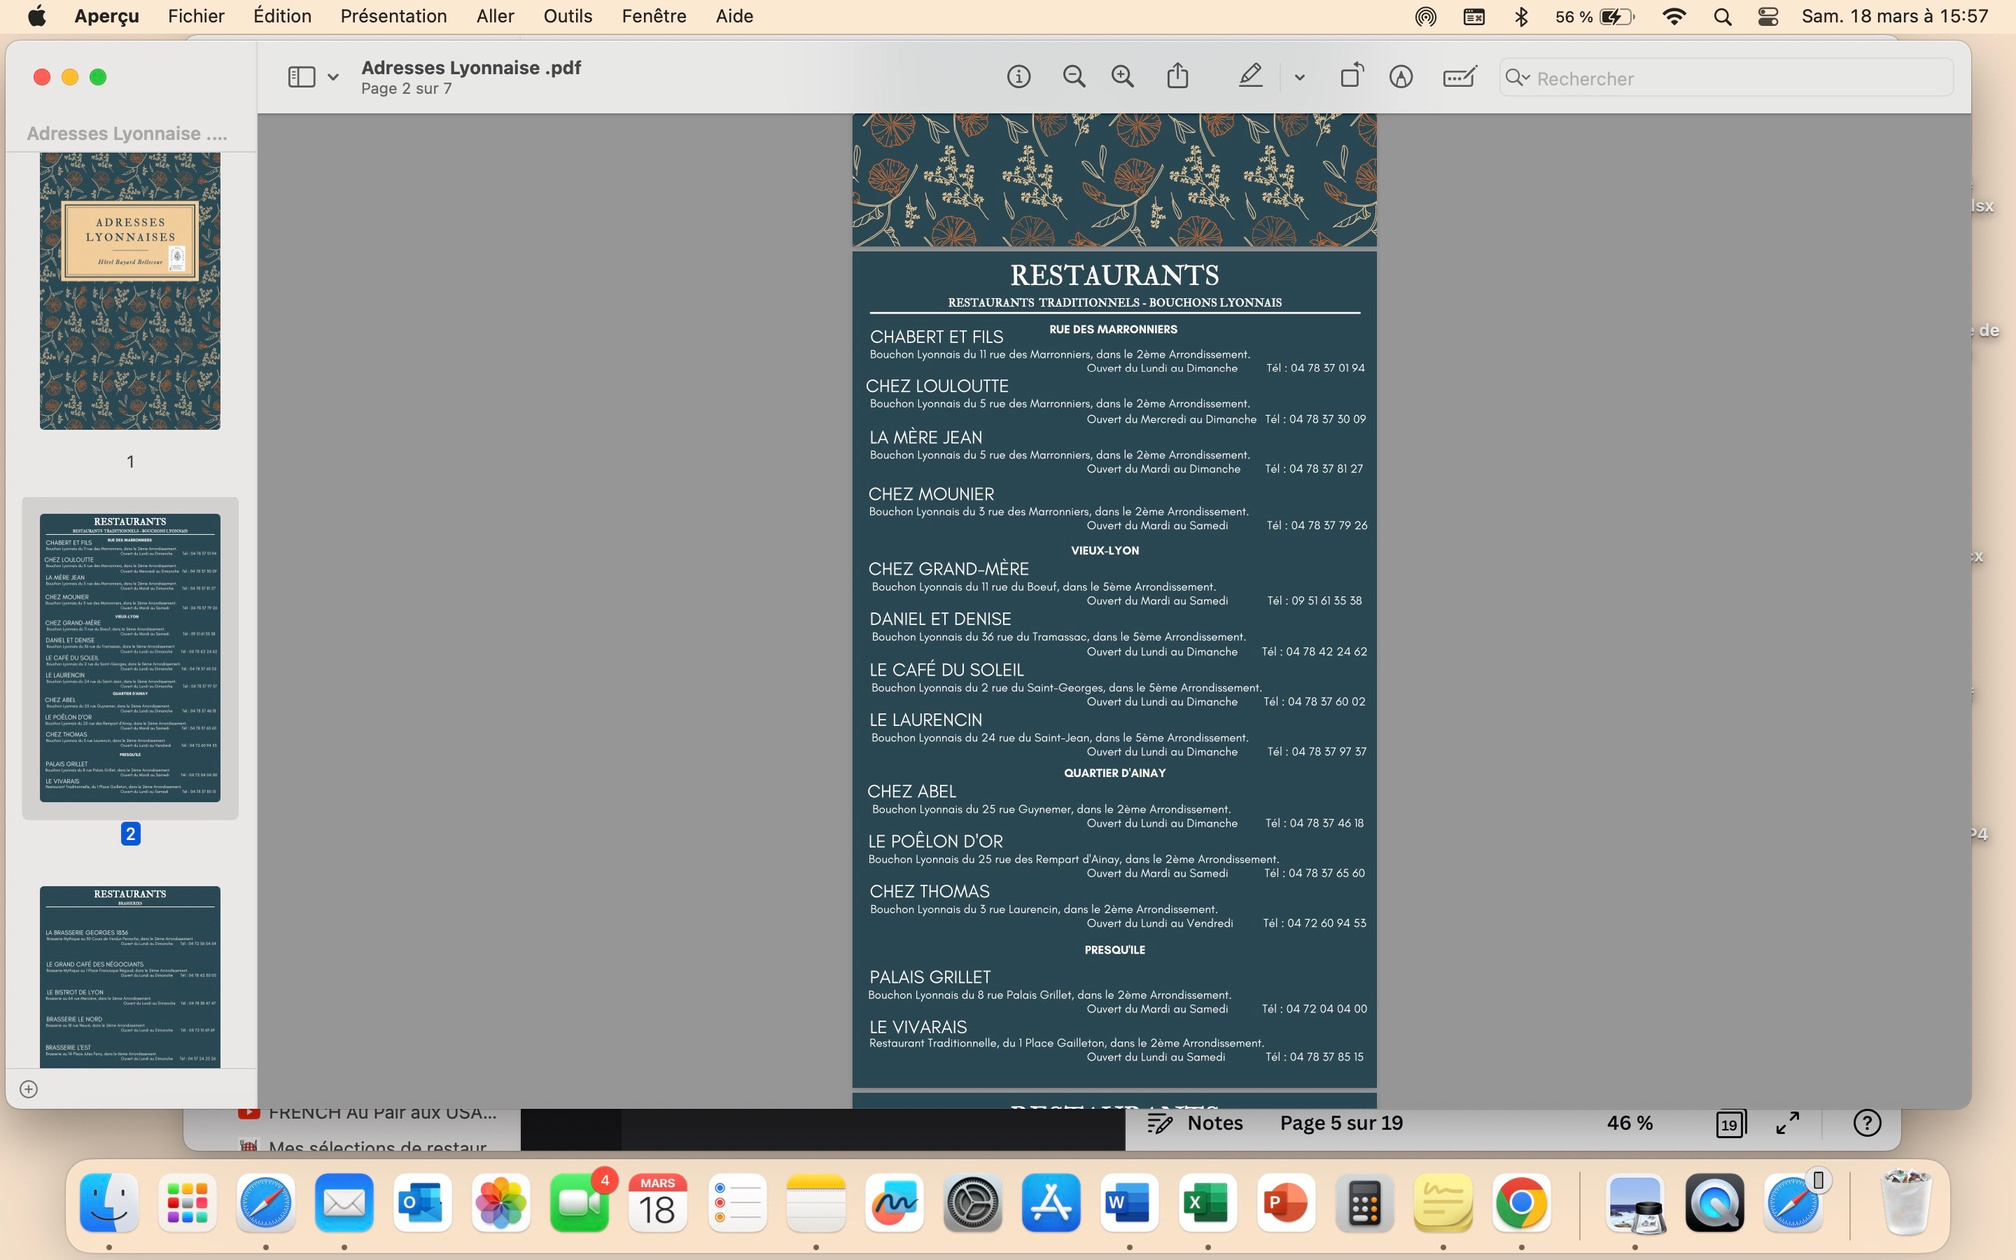Screen dimensions: 2016x1260
Task: Click LE CAFÉ DU SOLEIL entry
Action: (946, 670)
